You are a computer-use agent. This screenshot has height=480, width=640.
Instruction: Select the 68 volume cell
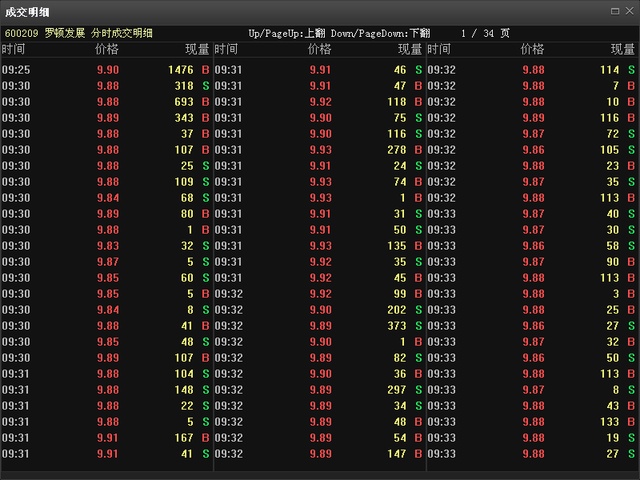click(187, 198)
